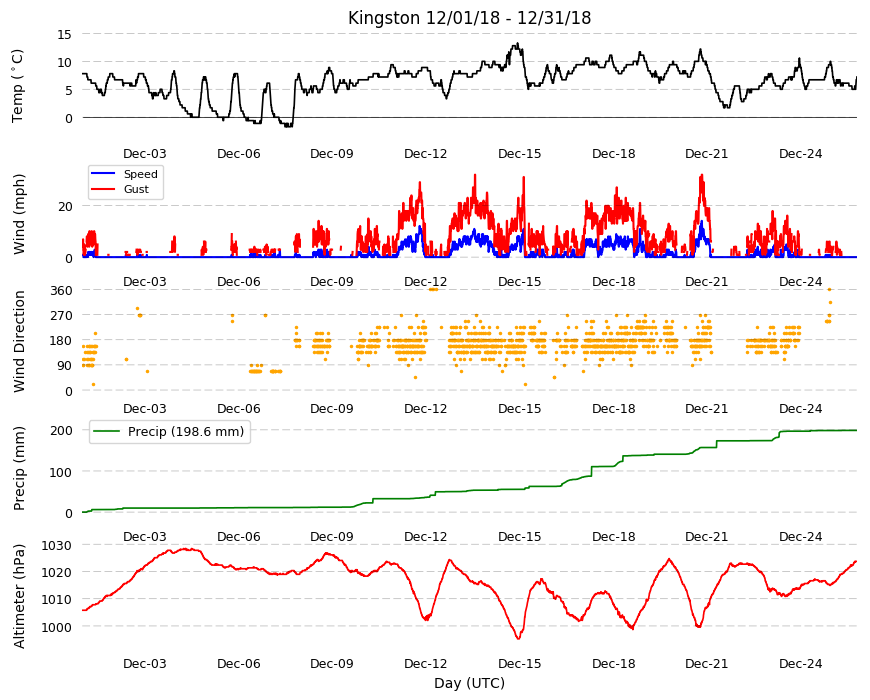Click the Temp (°C) axis label
870x700 pixels.
coord(17,85)
